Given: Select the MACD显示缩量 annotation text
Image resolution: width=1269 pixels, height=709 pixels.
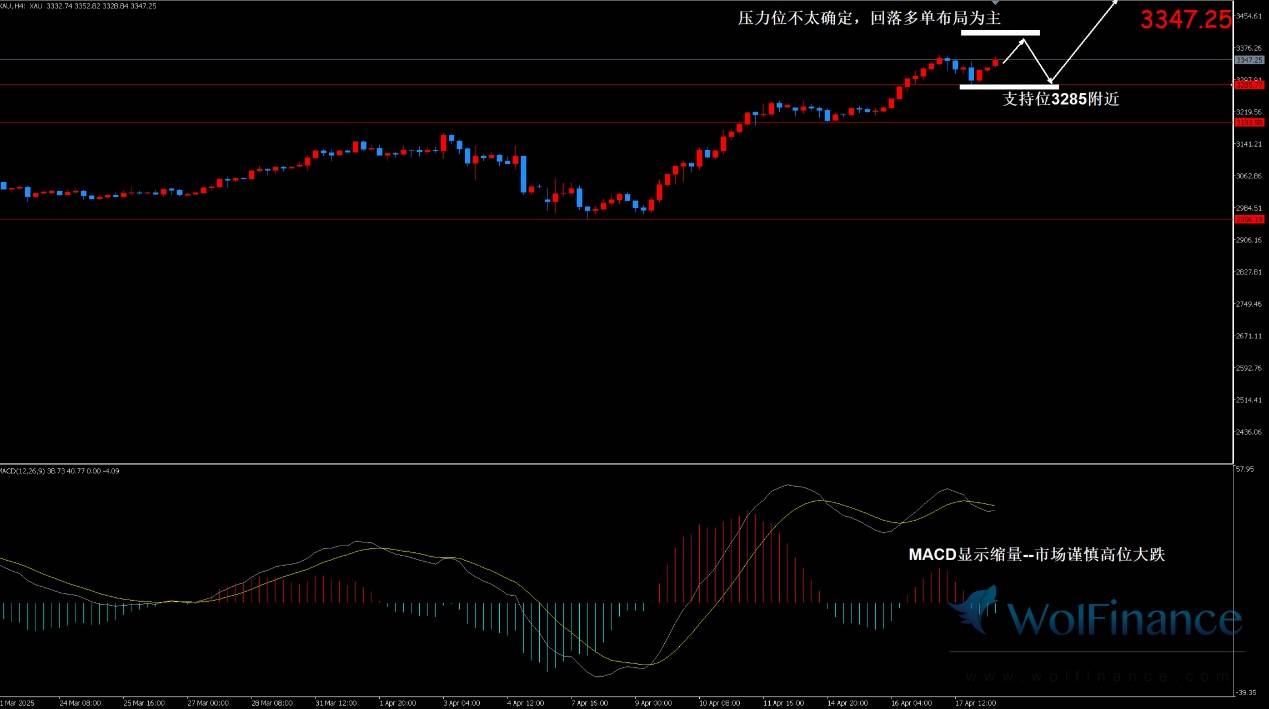Looking at the screenshot, I should [x=1036, y=555].
